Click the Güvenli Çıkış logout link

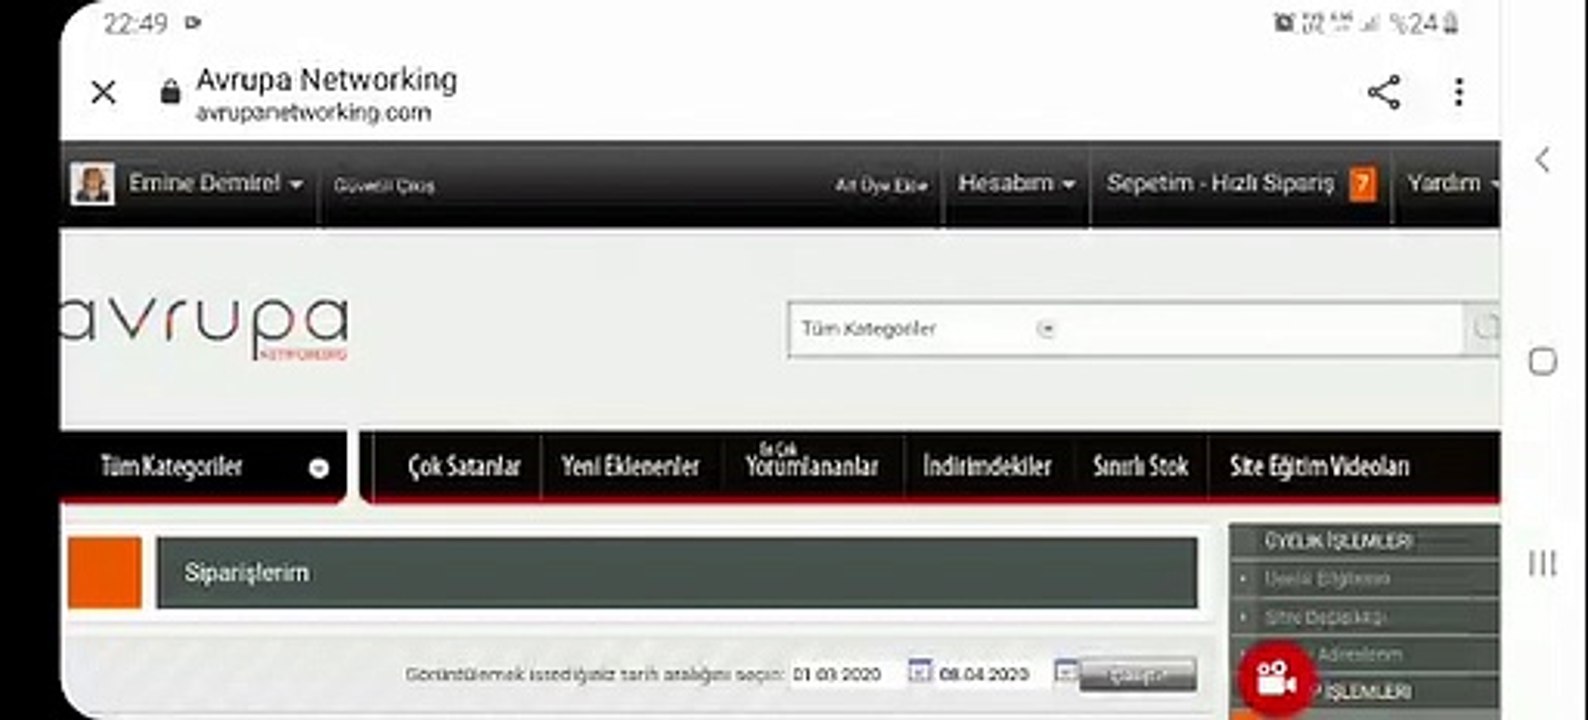(384, 186)
